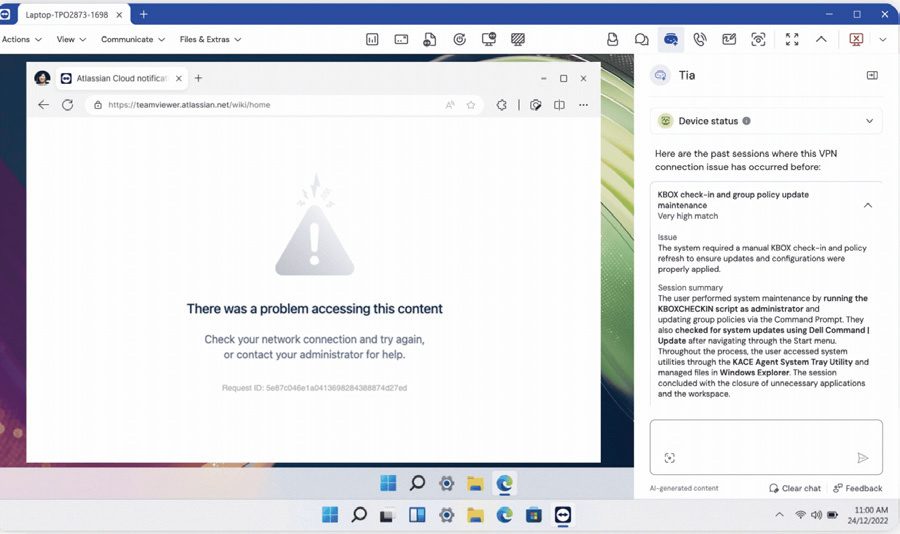This screenshot has width=900, height=534.
Task: Toggle the Tia AI assistant icon
Action: click(670, 40)
